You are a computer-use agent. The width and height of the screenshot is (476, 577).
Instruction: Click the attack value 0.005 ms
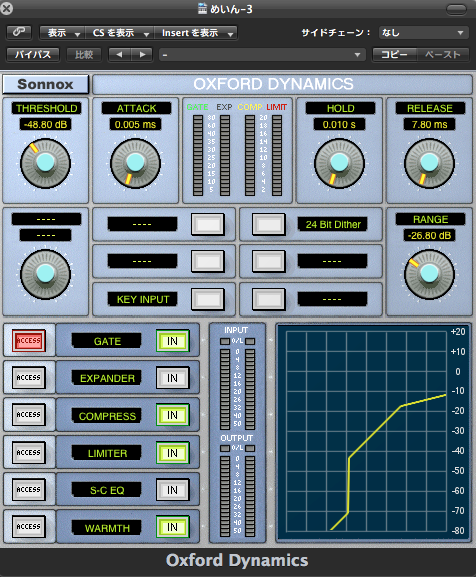click(135, 124)
